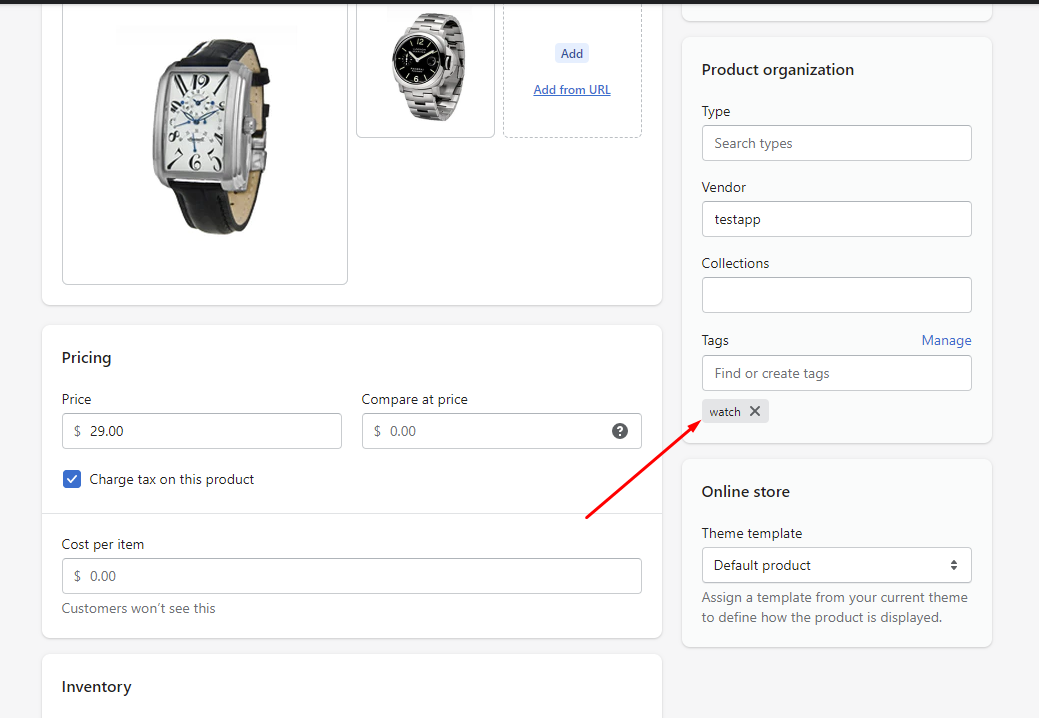Click the Inventory section heading

tap(97, 687)
